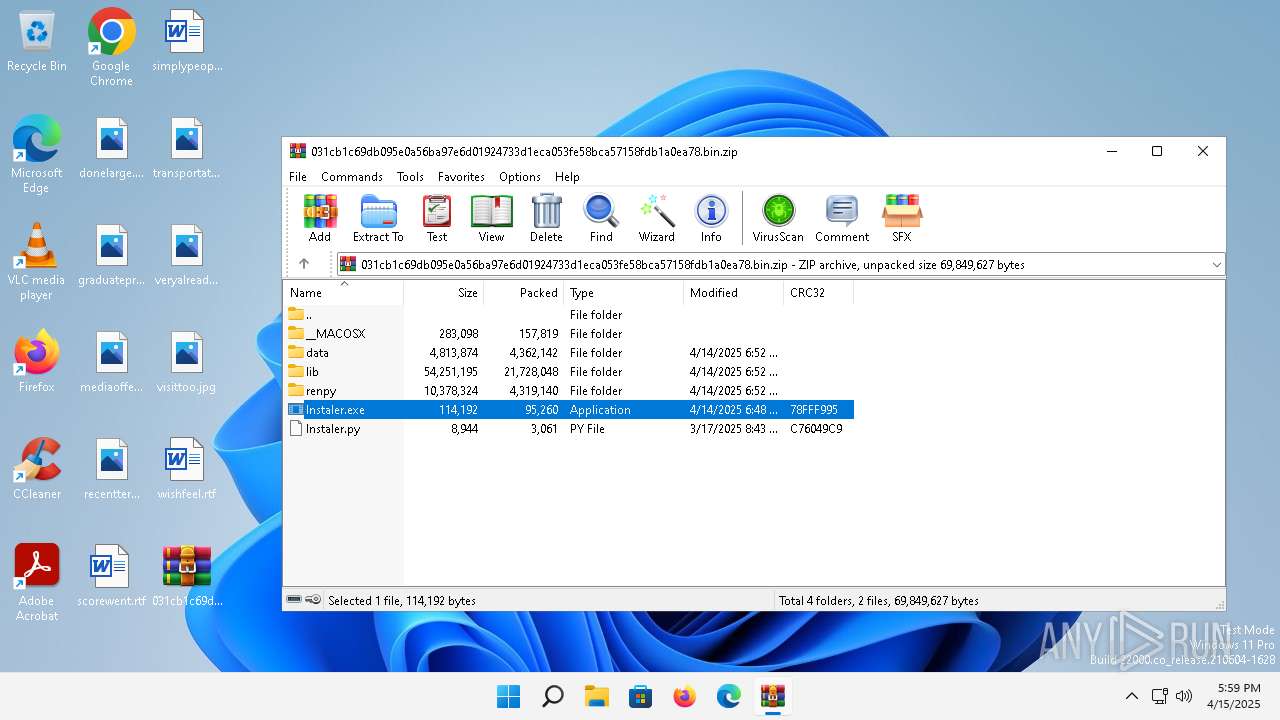The width and height of the screenshot is (1280, 720).
Task: Run the Test archive tool
Action: click(437, 218)
